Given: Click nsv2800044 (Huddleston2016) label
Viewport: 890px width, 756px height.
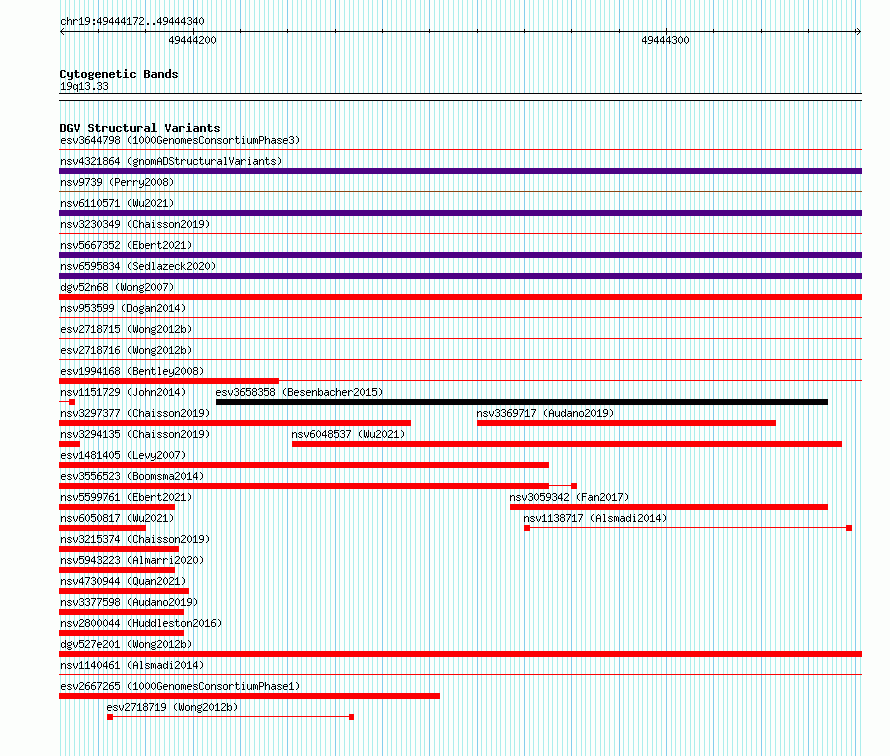Looking at the screenshot, I should coord(141,623).
